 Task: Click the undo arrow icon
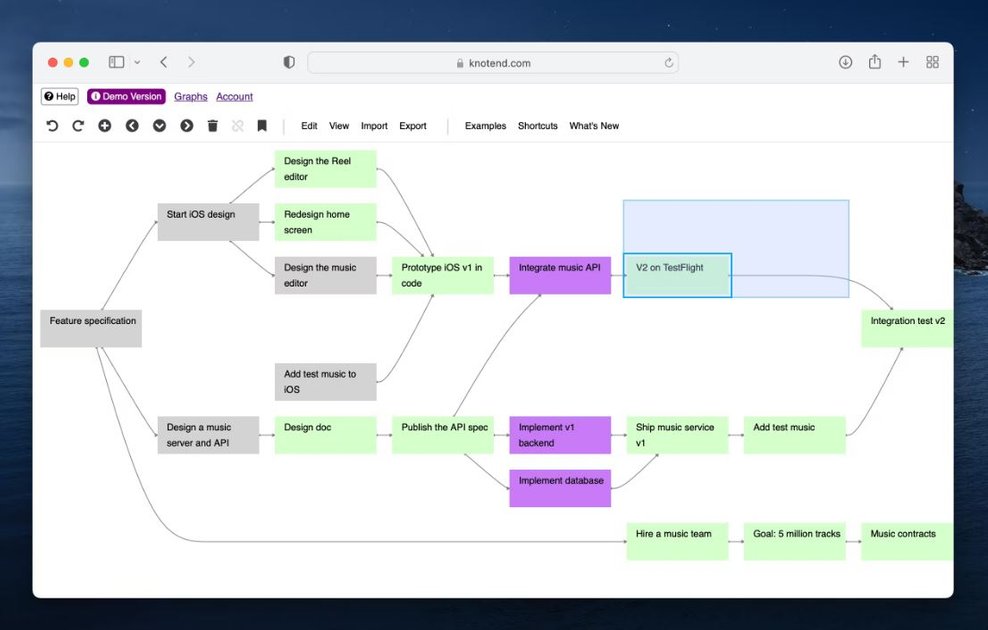(x=53, y=126)
